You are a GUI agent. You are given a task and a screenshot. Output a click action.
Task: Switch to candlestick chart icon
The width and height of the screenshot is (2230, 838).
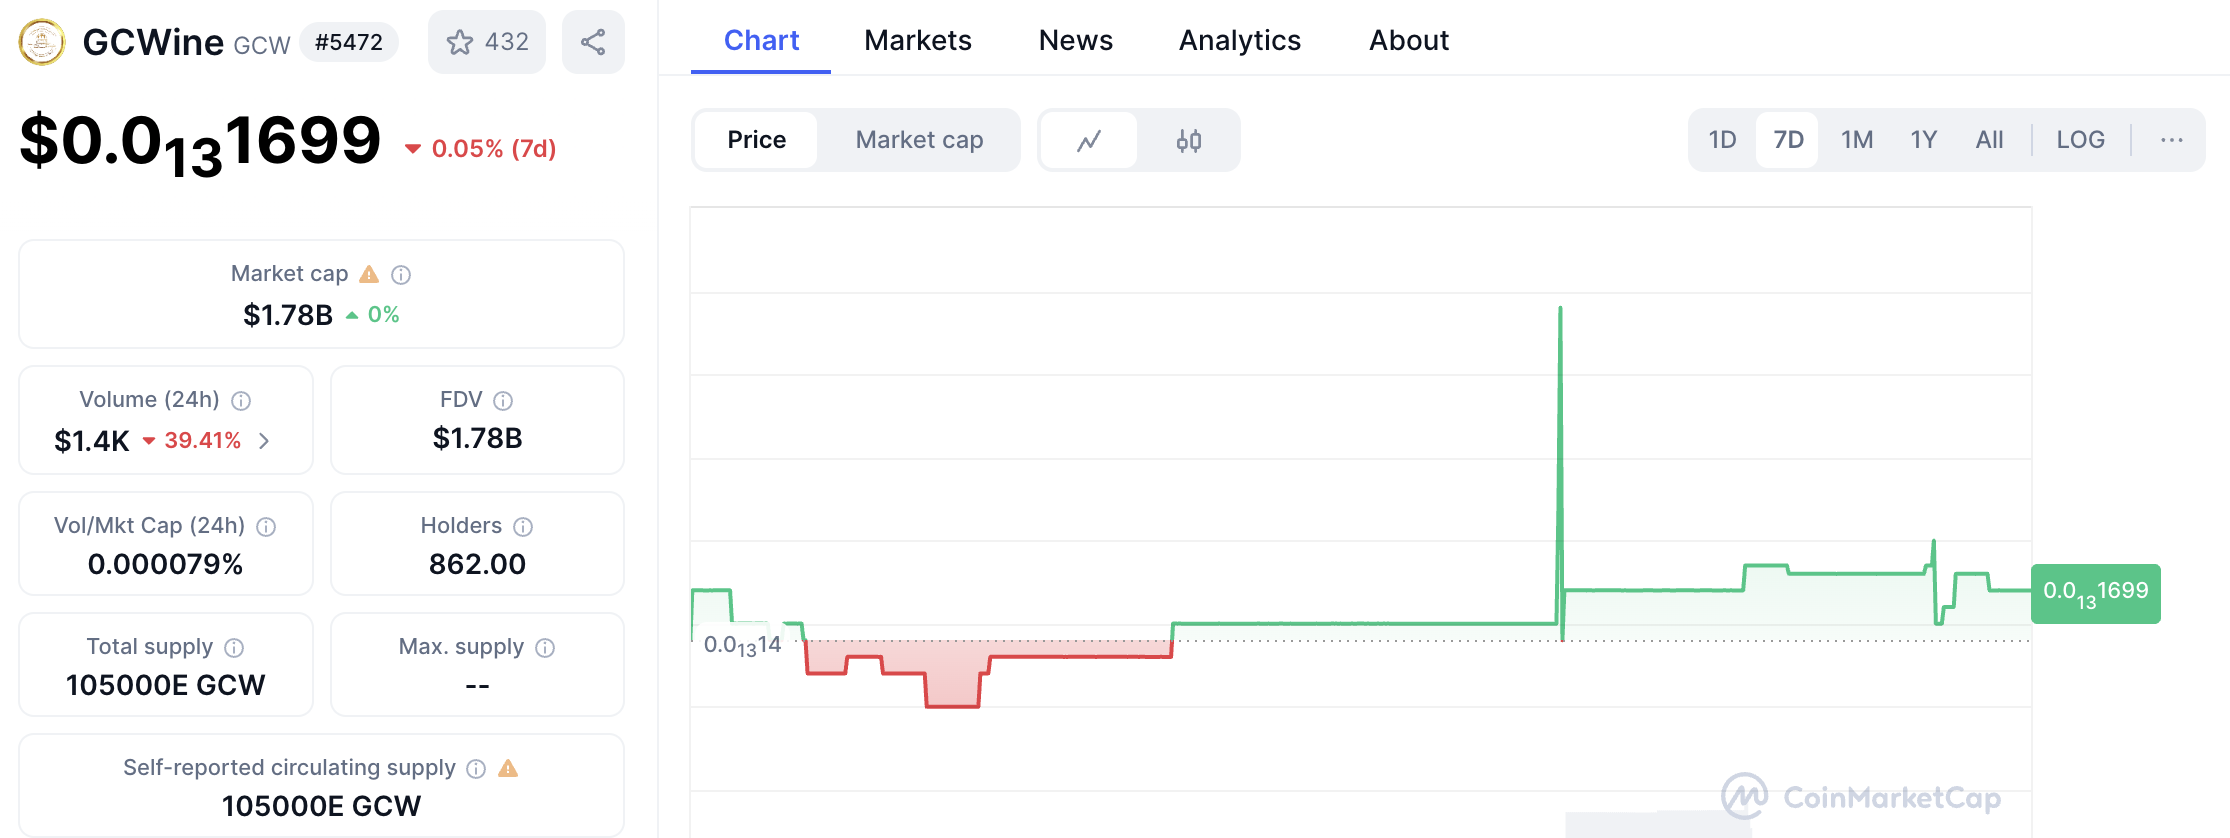[1188, 140]
